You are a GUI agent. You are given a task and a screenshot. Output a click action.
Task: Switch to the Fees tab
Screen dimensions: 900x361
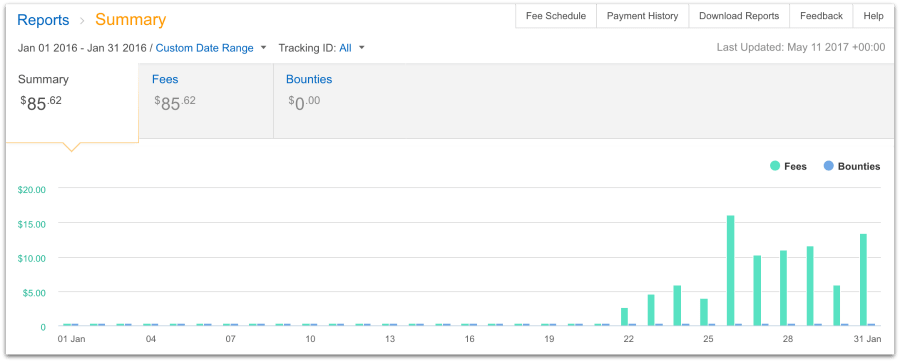206,101
